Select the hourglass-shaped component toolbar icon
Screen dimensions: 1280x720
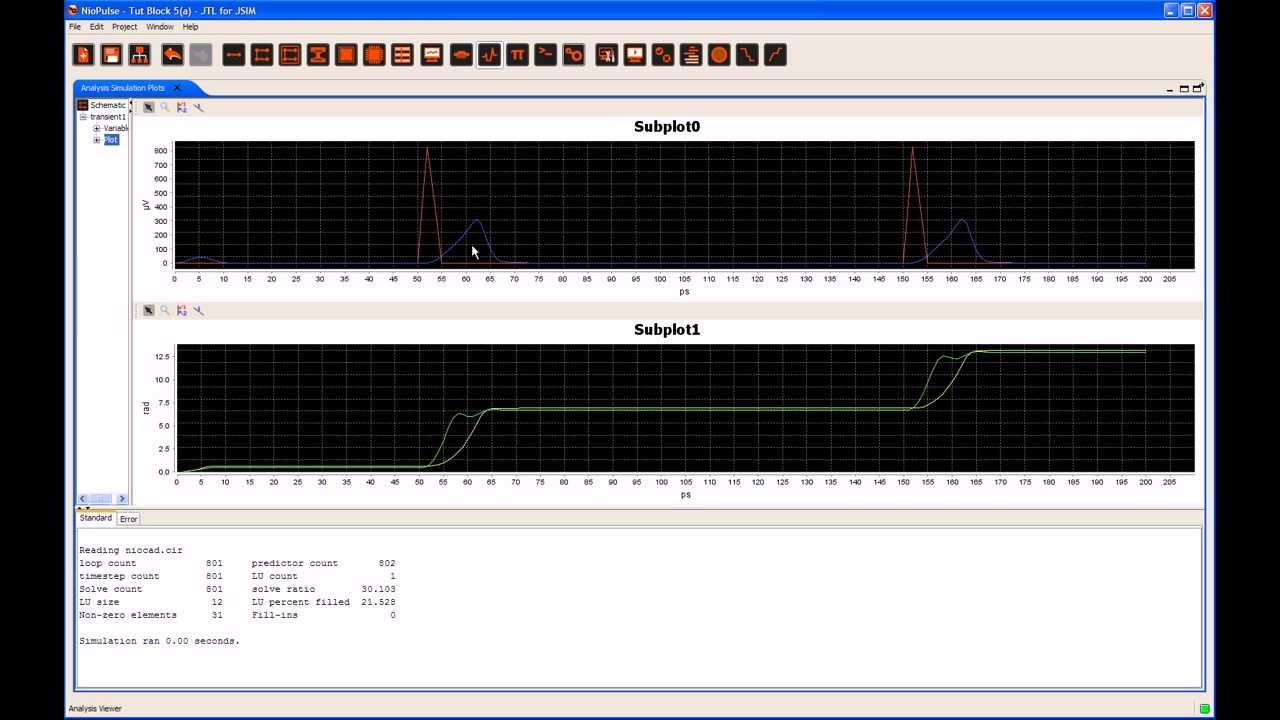[318, 55]
